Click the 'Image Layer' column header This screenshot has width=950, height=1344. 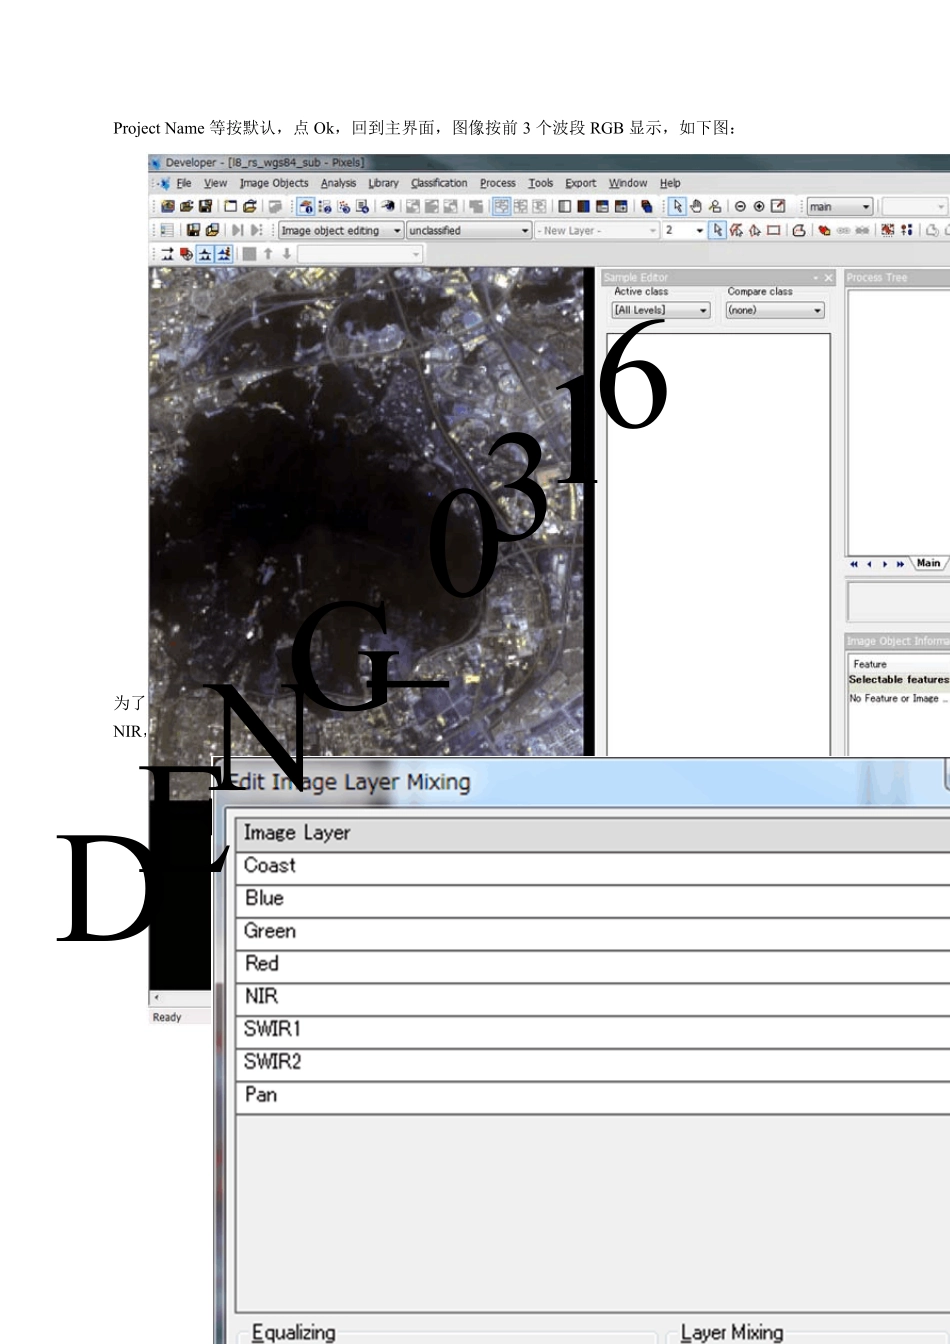pyautogui.click(x=593, y=833)
